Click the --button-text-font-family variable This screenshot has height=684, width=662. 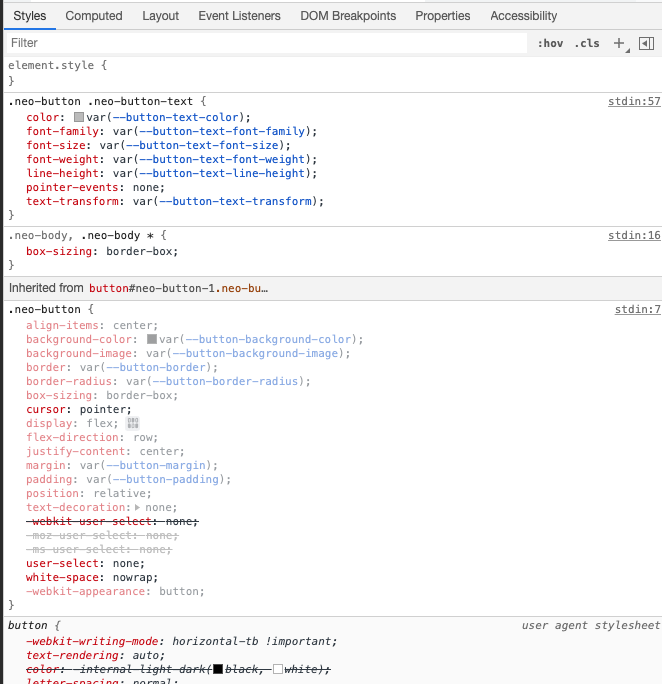point(222,131)
